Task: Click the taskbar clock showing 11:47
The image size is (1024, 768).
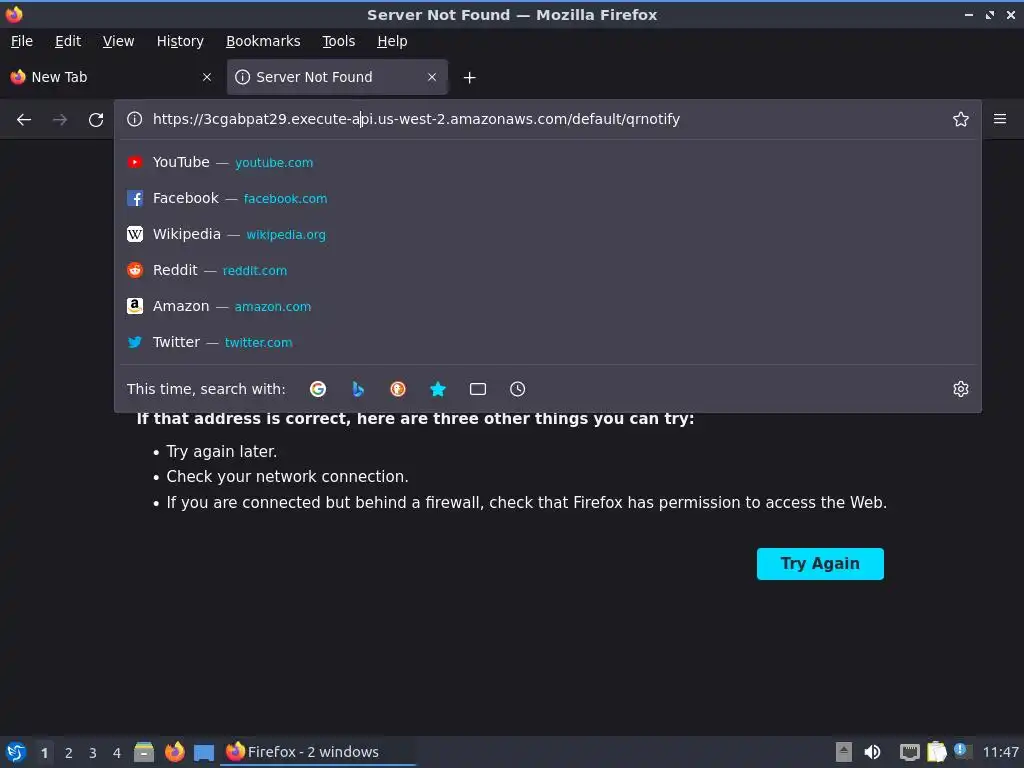Action: [1000, 752]
